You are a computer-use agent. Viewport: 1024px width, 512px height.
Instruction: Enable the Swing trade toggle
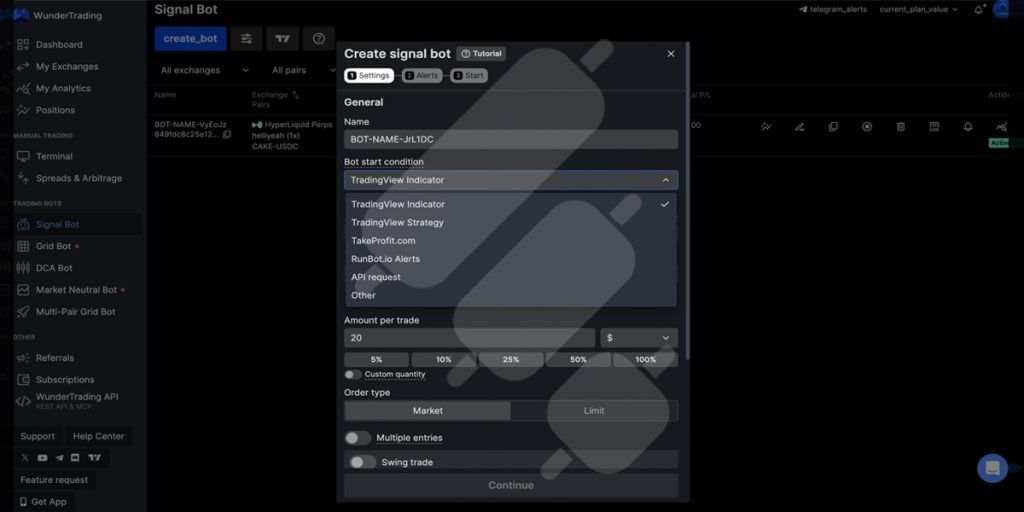point(362,462)
